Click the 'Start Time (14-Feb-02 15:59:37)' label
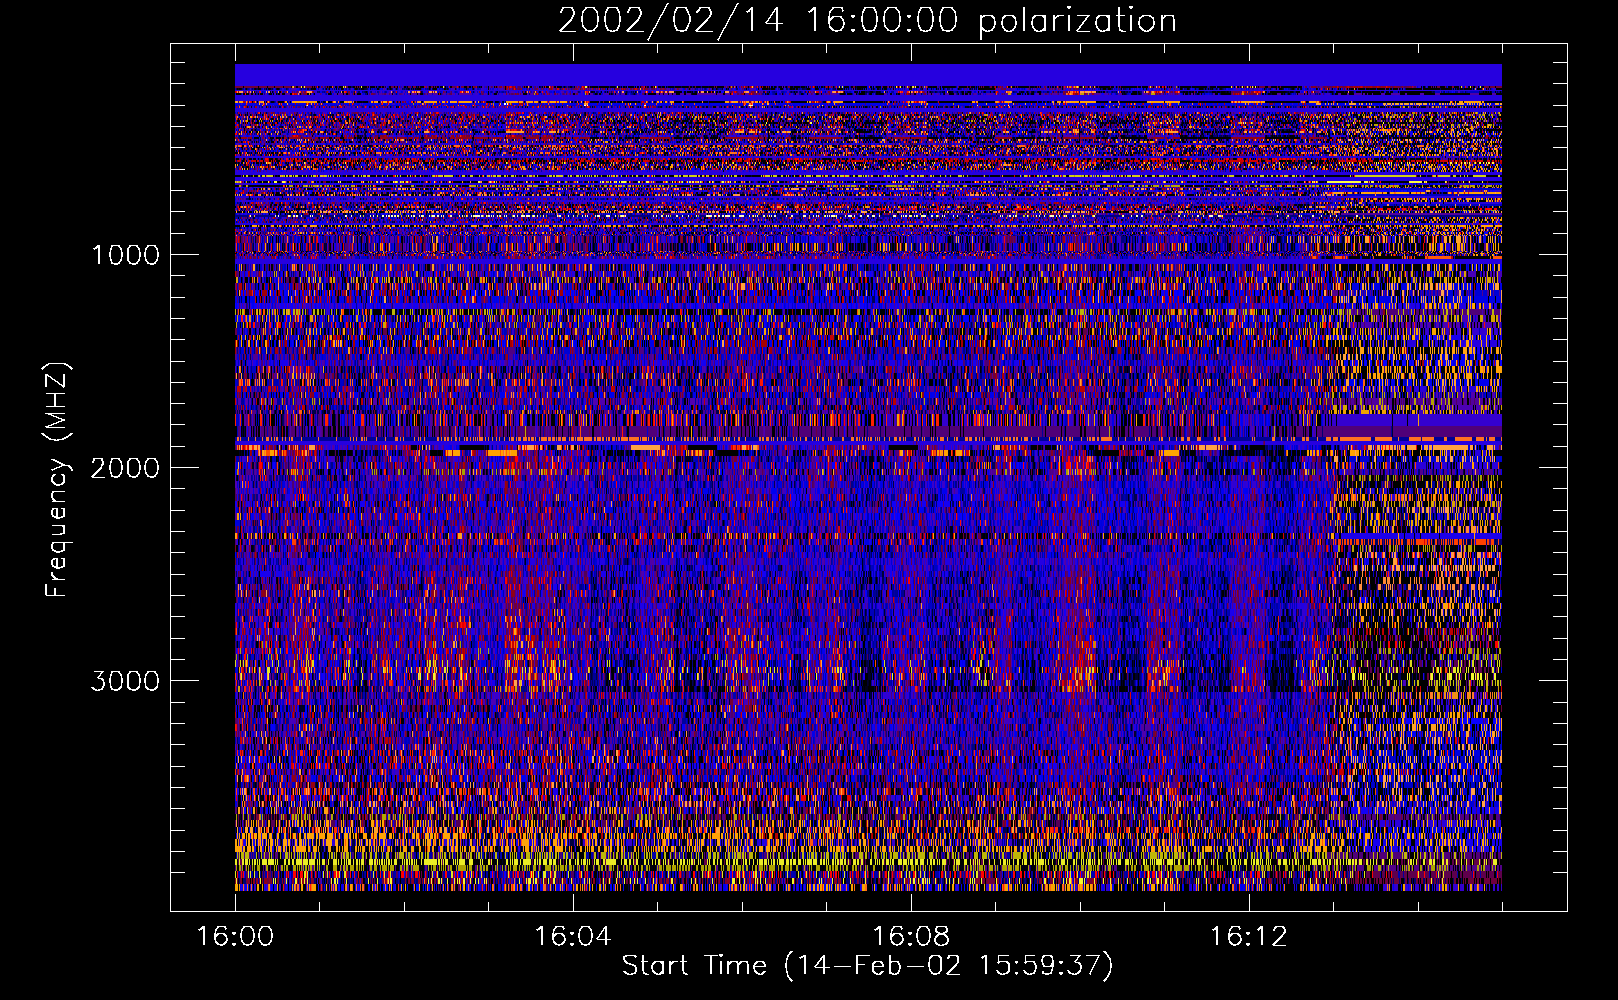The height and width of the screenshot is (1000, 1618). pyautogui.click(x=867, y=966)
